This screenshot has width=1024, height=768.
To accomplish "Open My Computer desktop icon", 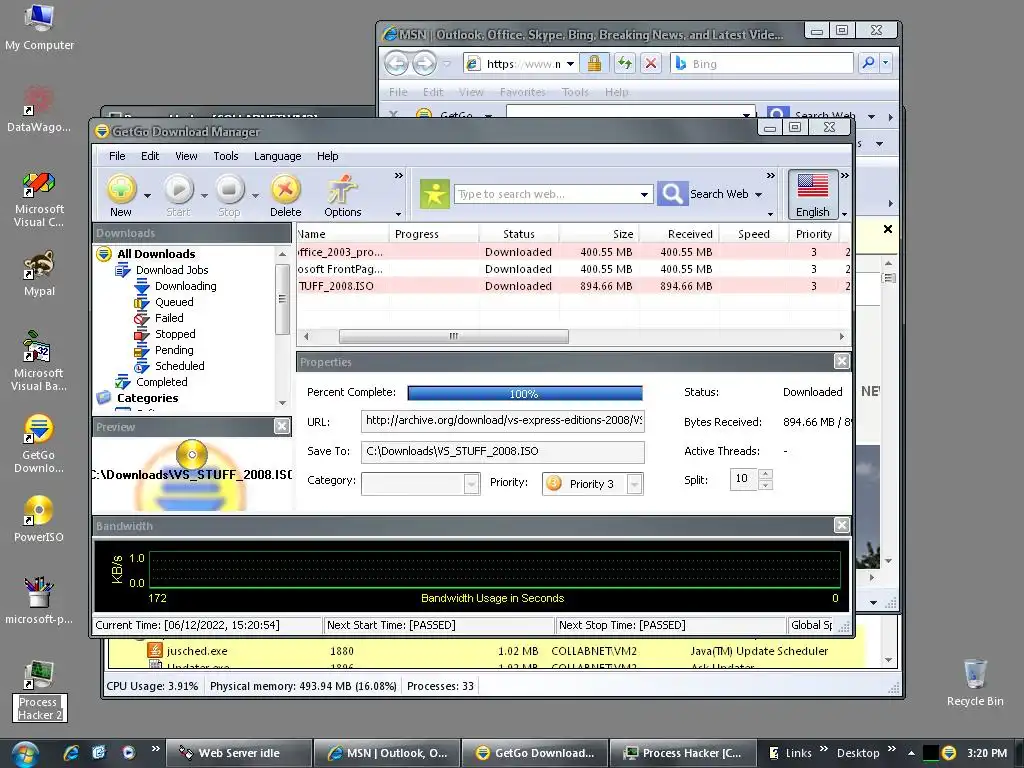I will tap(39, 27).
